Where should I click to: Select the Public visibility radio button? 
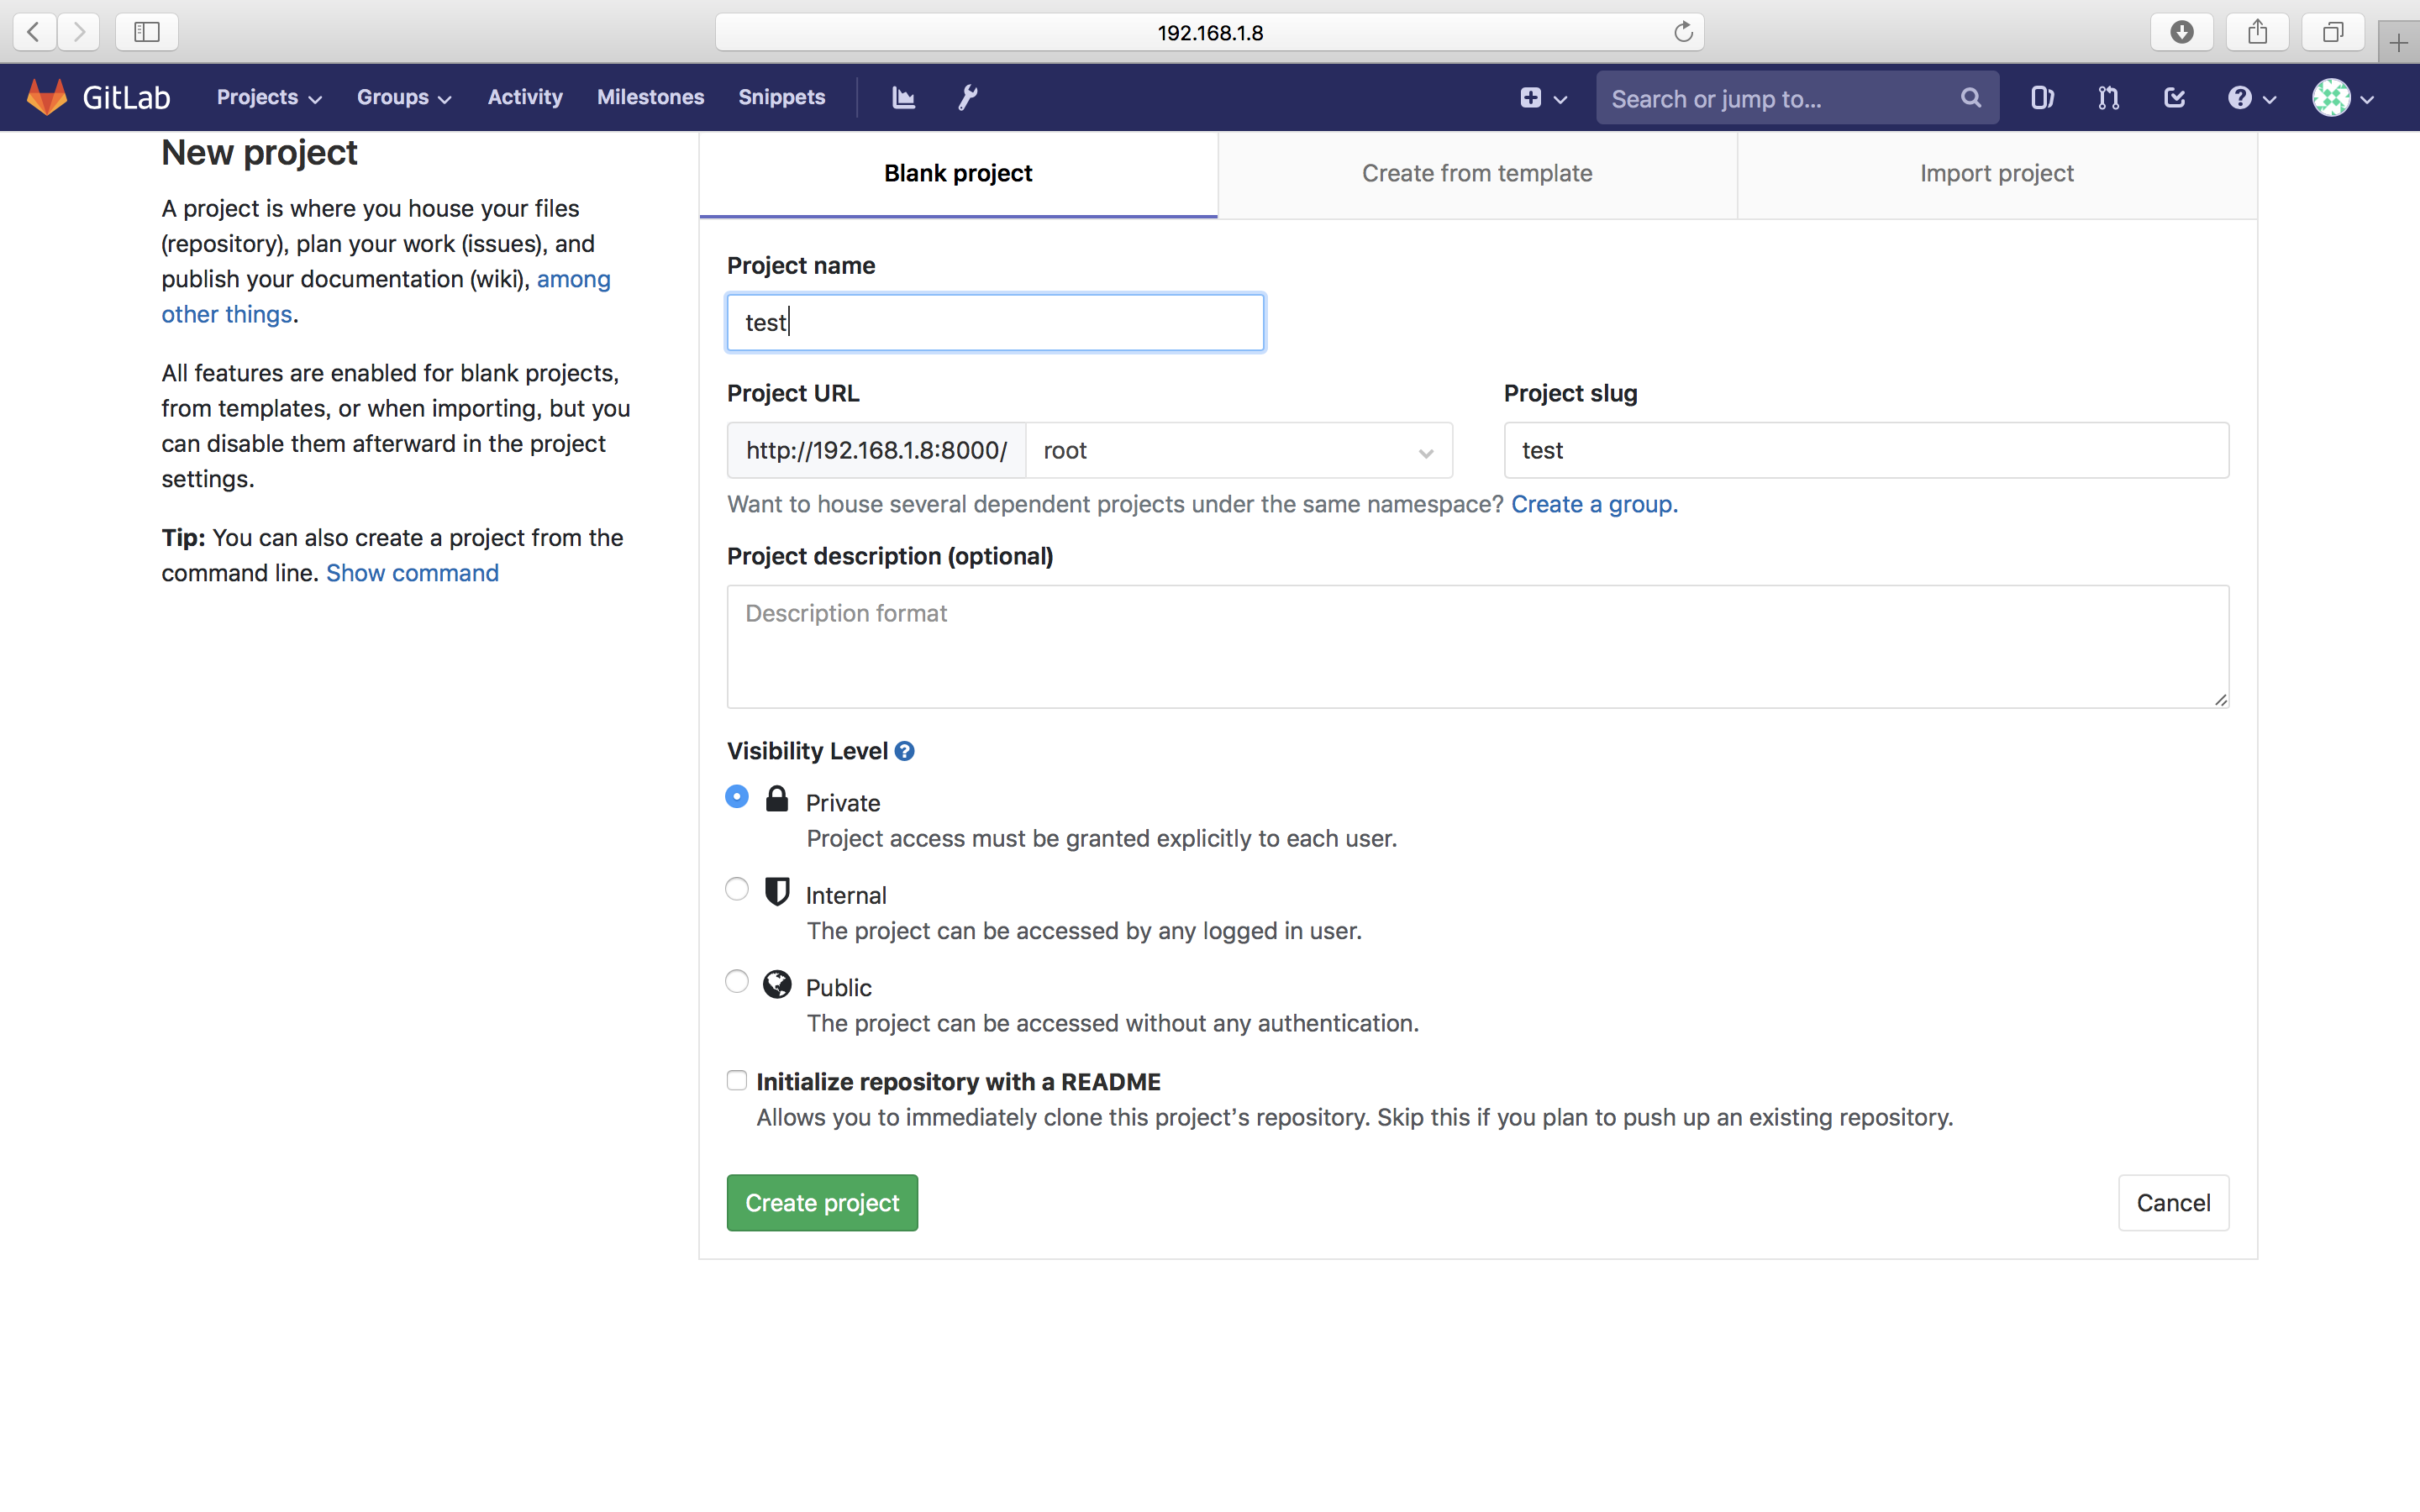click(737, 981)
